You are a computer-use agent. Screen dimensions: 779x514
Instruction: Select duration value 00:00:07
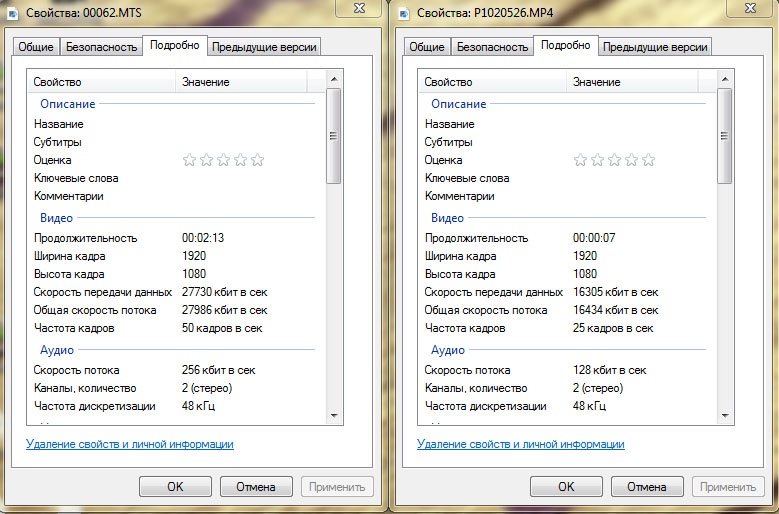pos(594,238)
